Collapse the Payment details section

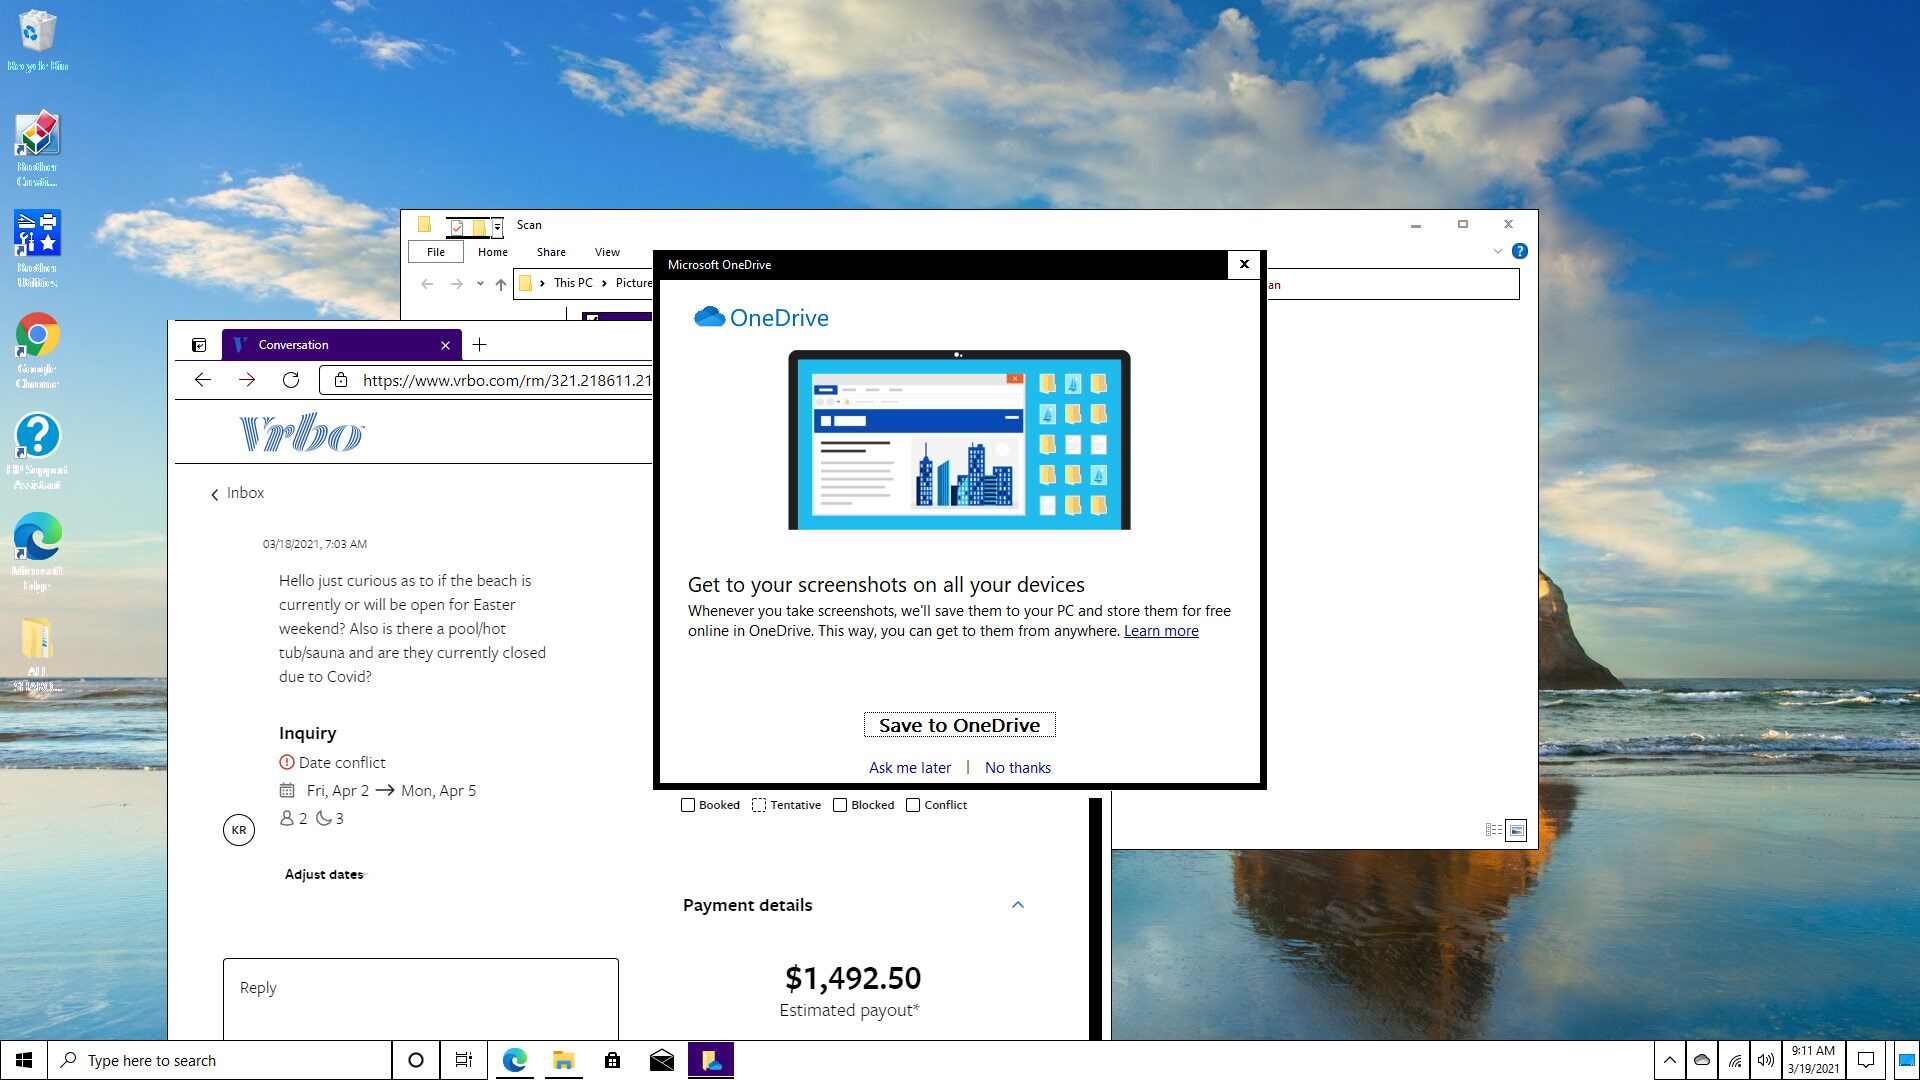(1018, 905)
